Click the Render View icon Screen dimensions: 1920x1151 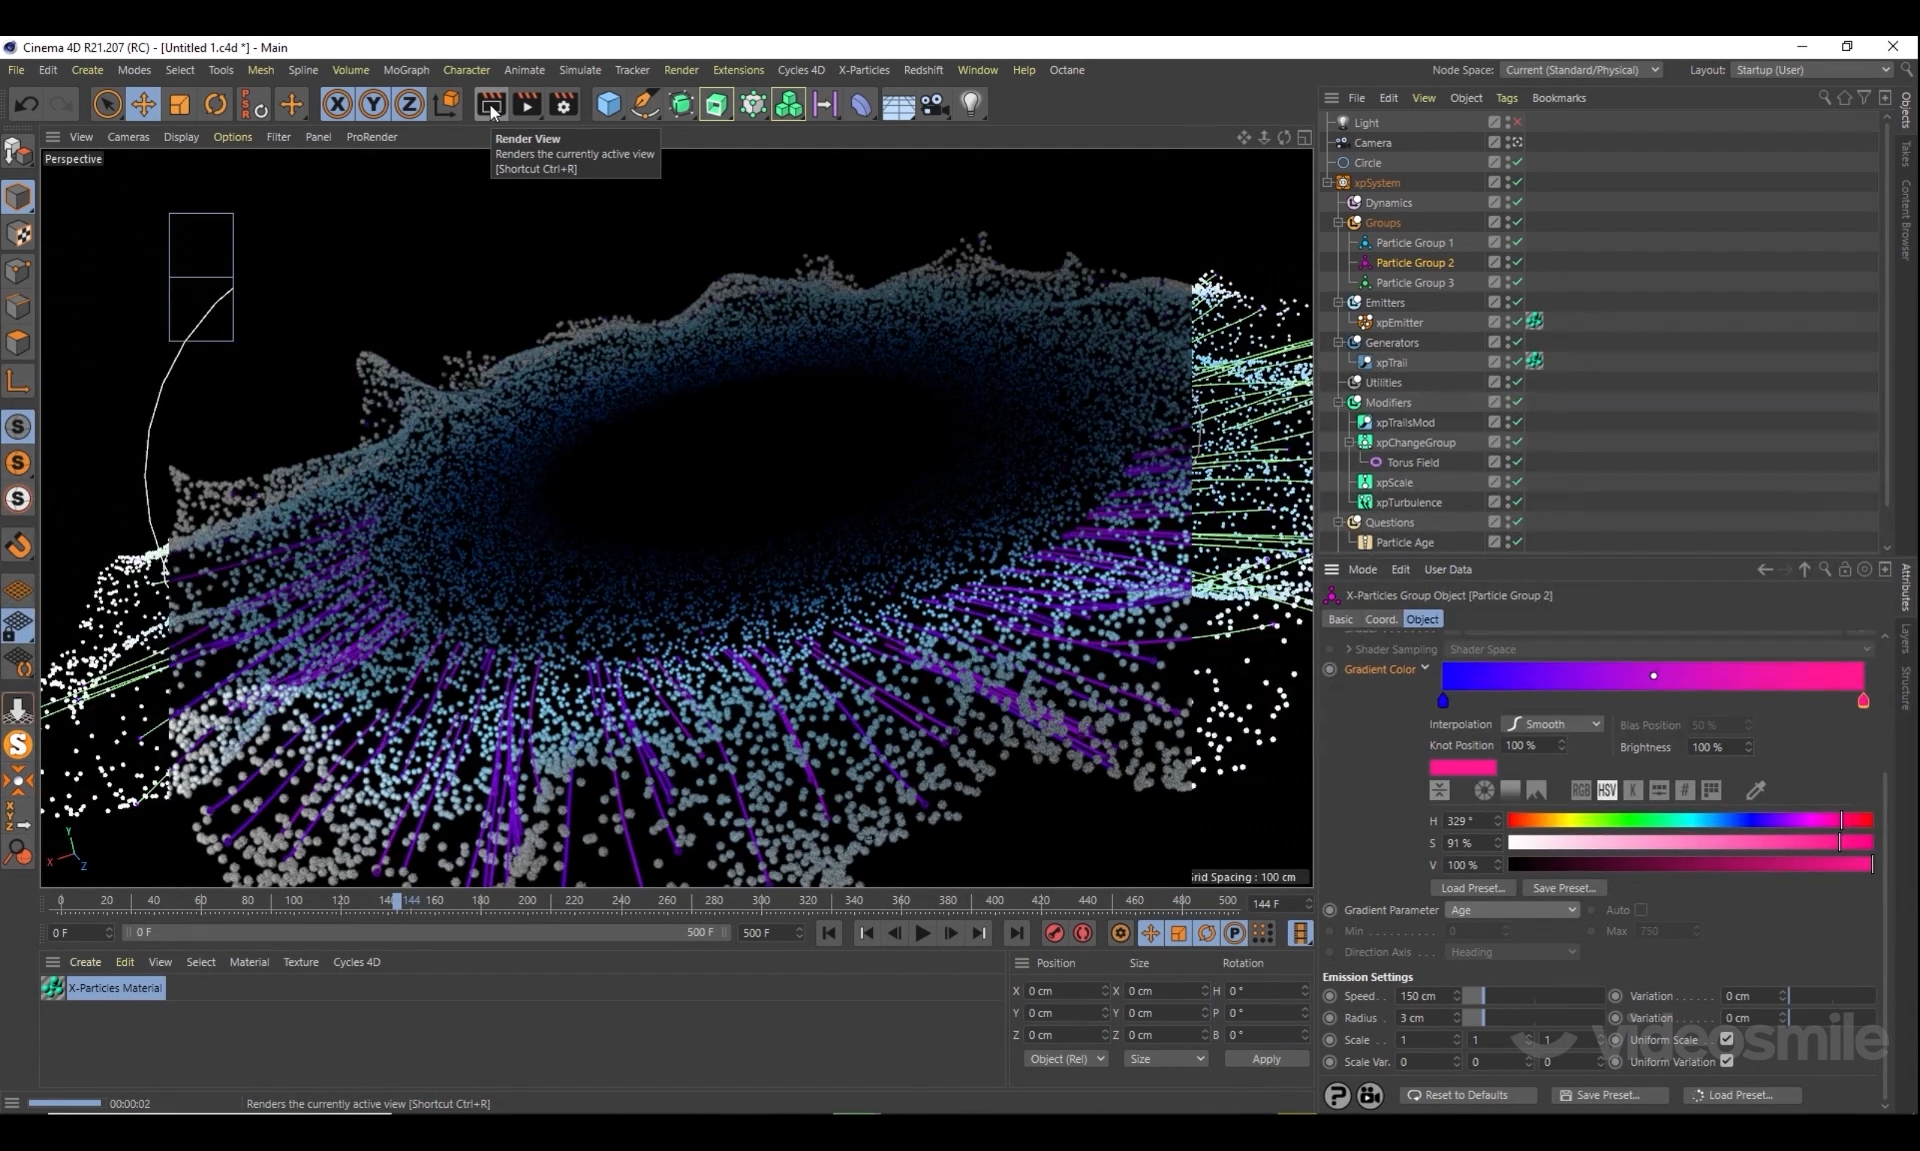(490, 104)
